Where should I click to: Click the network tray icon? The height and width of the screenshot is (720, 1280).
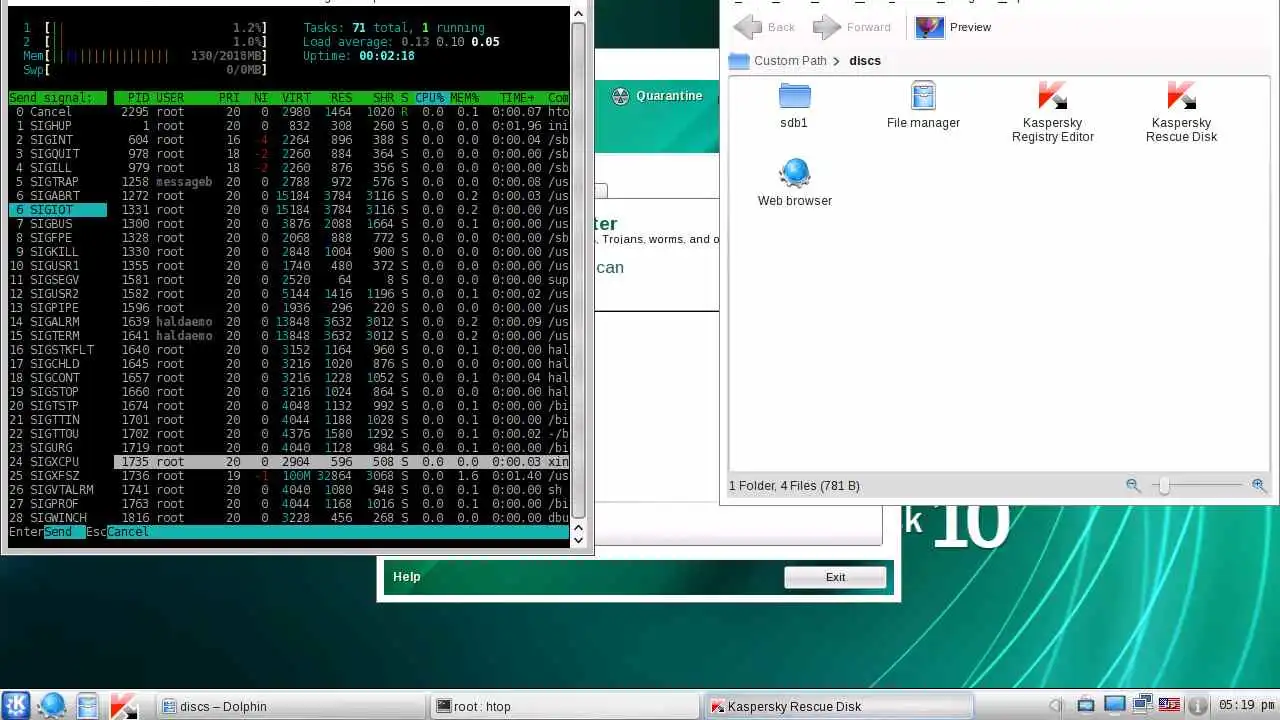(x=1142, y=705)
